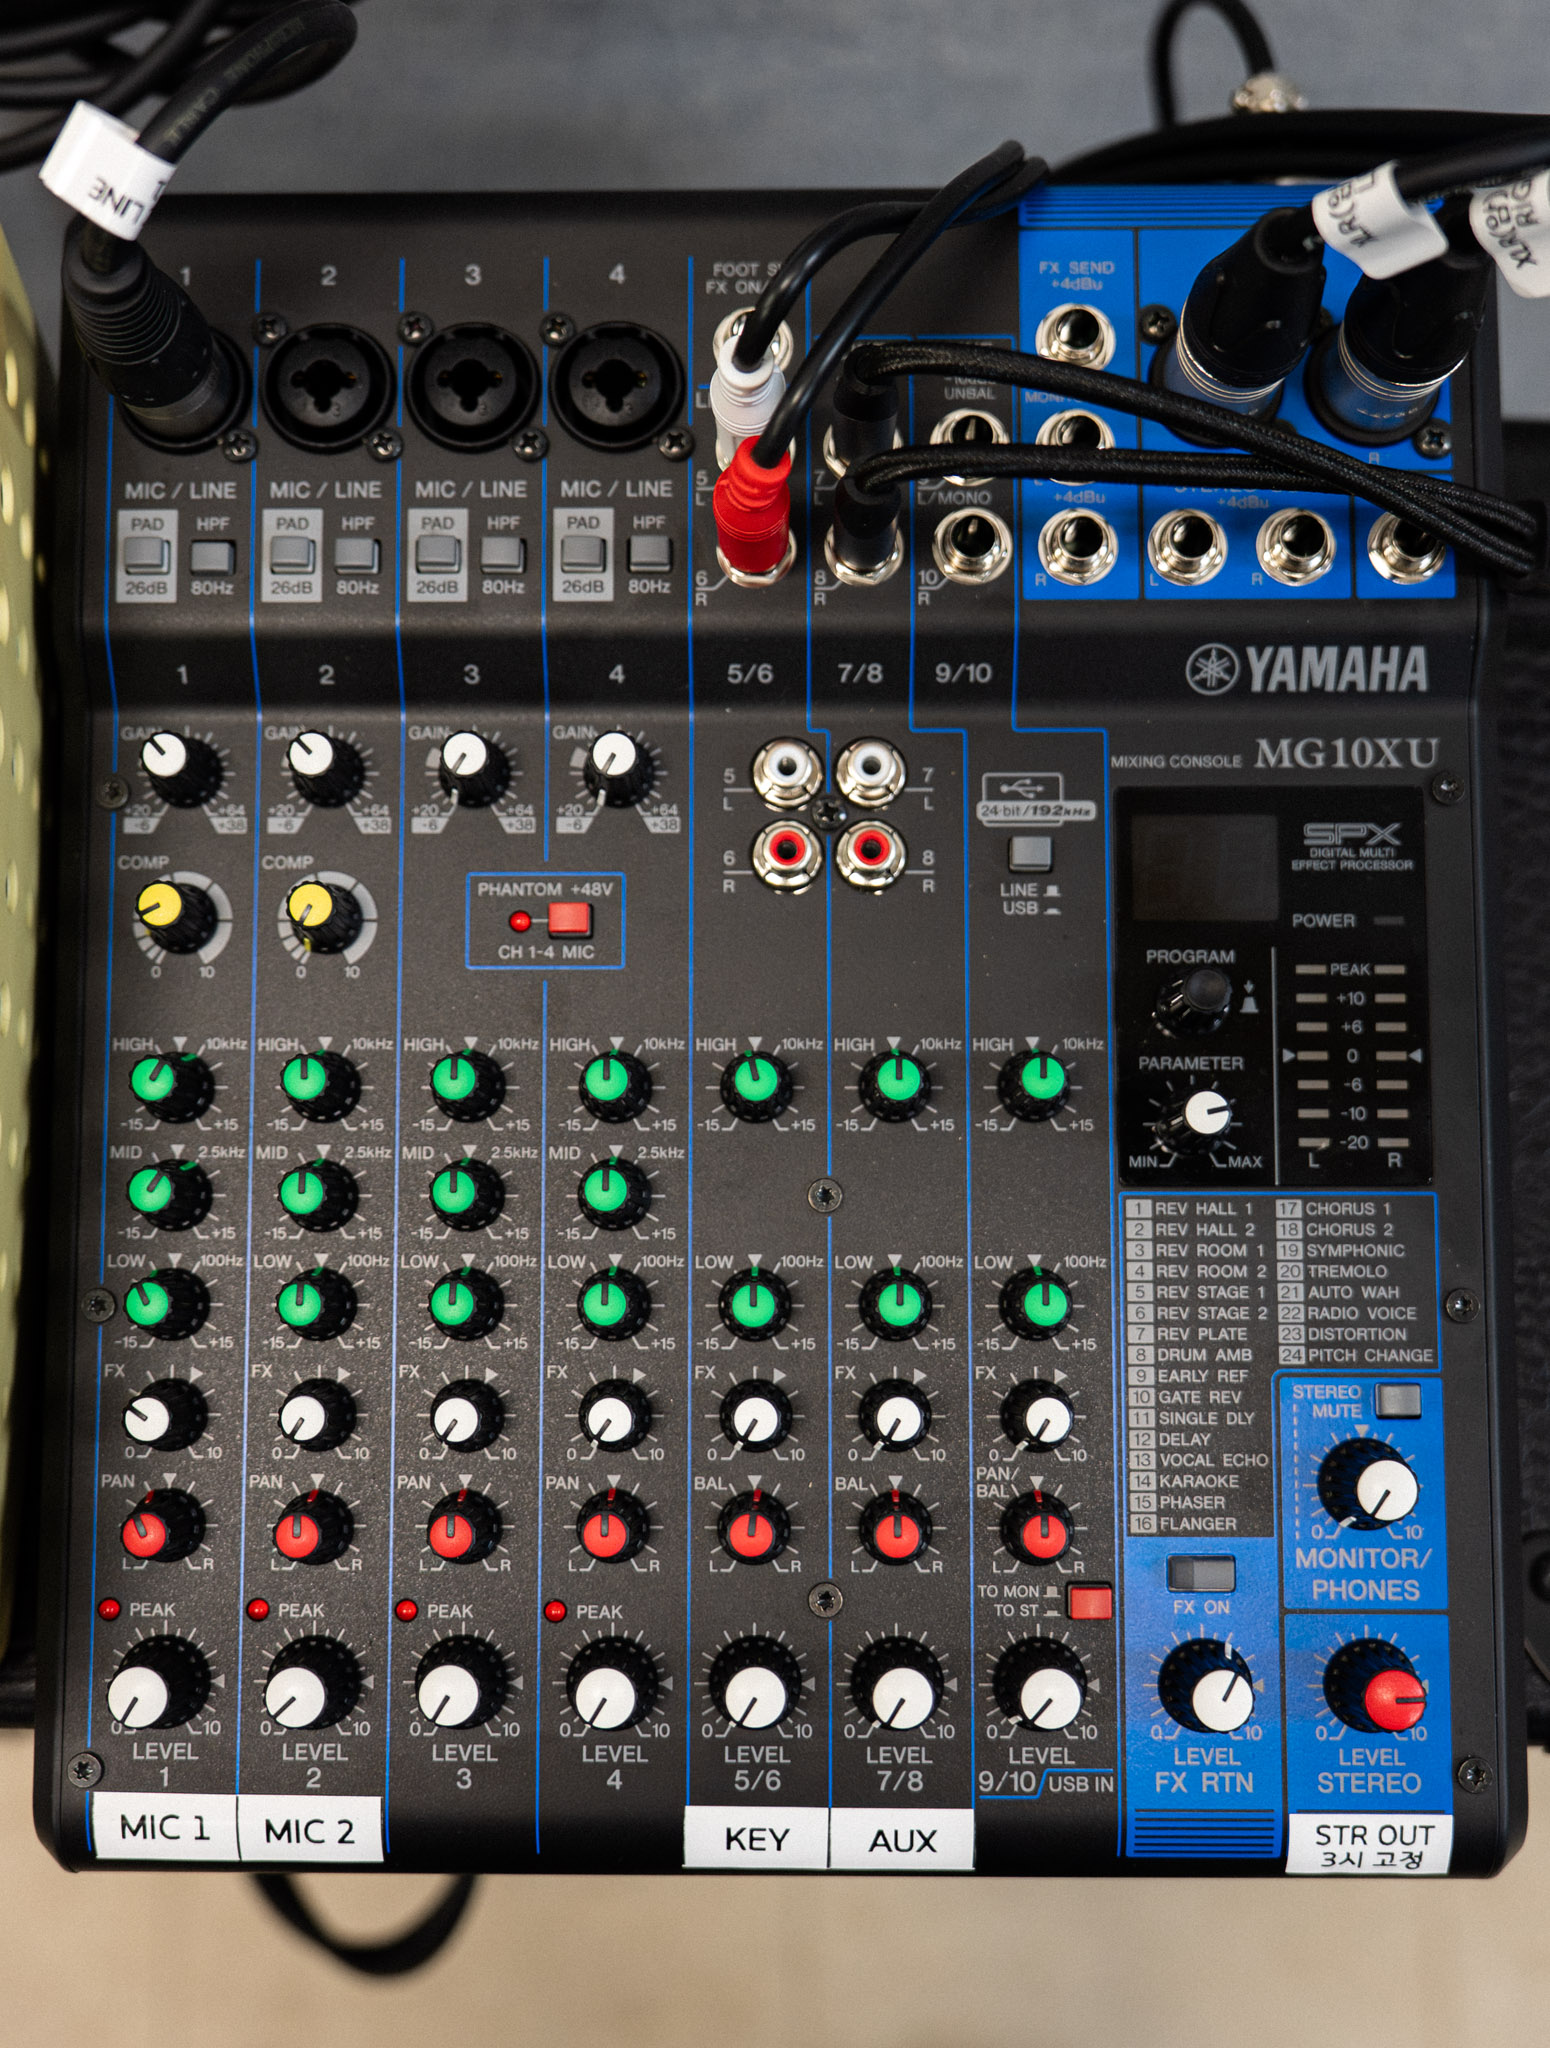Enable the channel 4 HPF 80Hz switch
The image size is (1550, 2048).
point(648,555)
